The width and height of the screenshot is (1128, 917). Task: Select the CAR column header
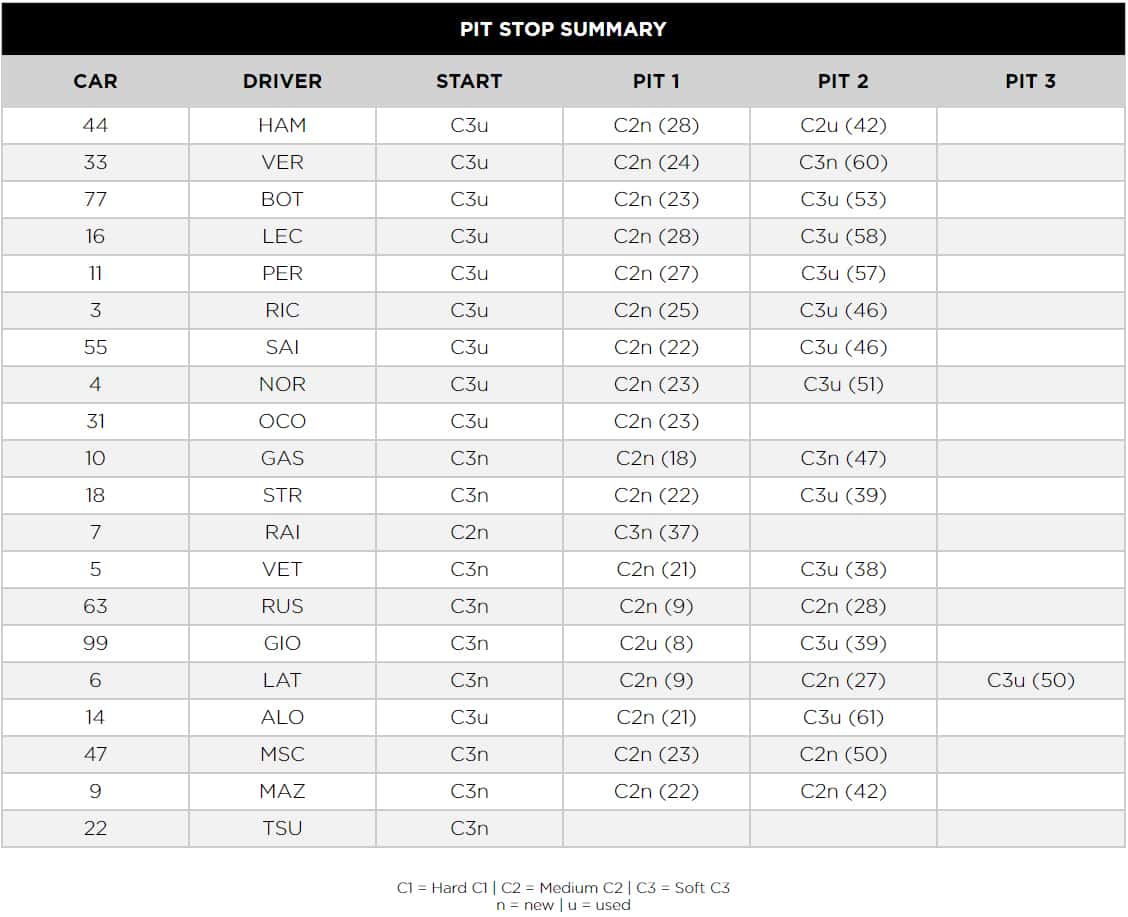pos(95,81)
